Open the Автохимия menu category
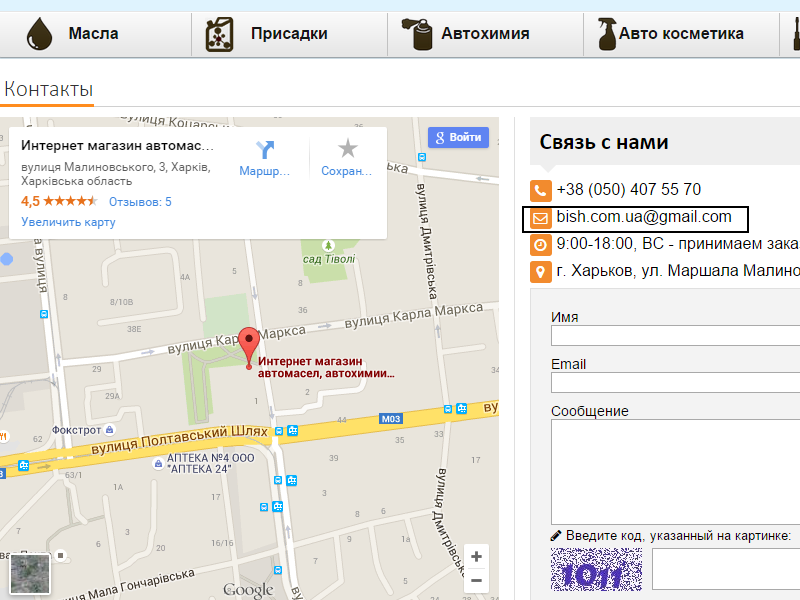This screenshot has height=600, width=800. pyautogui.click(x=485, y=34)
